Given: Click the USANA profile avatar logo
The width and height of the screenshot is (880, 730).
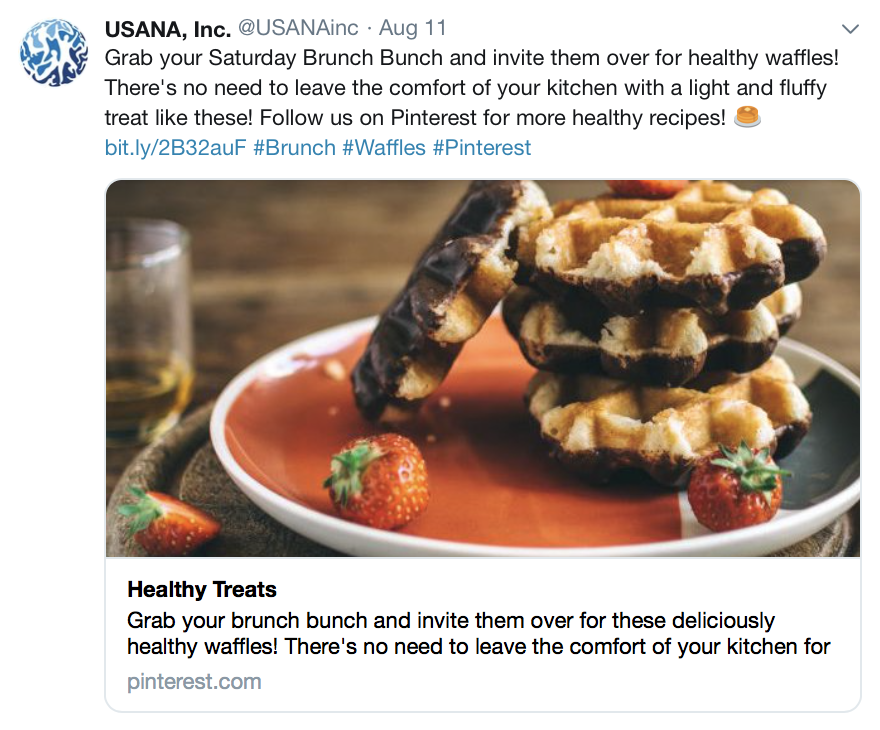Looking at the screenshot, I should 54,52.
